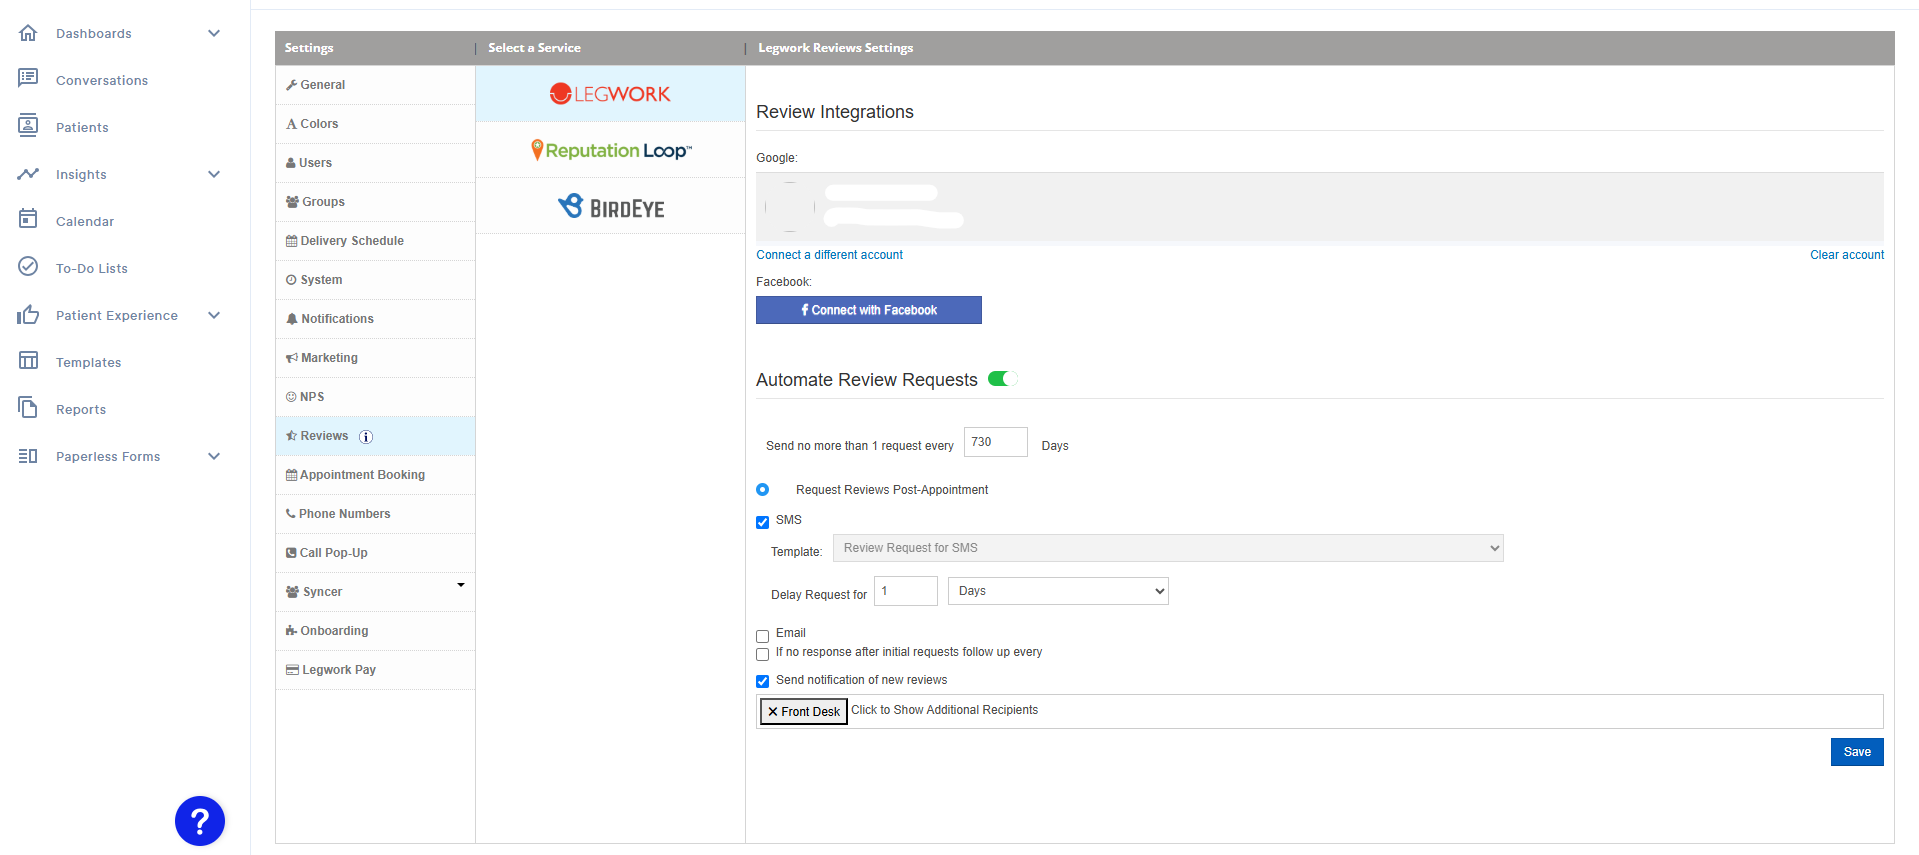1919x855 pixels.
Task: Expand the Dashboards menu chevron
Action: [214, 33]
